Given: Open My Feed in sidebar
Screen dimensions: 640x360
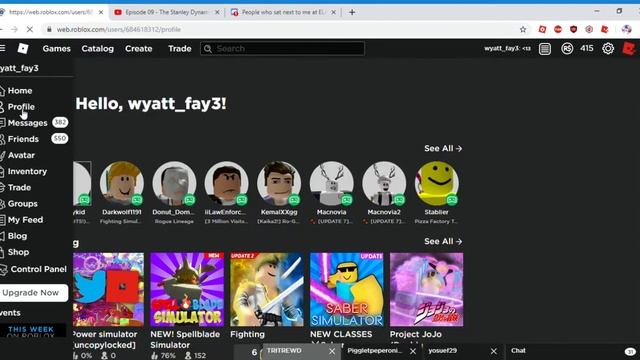Looking at the screenshot, I should [x=25, y=220].
